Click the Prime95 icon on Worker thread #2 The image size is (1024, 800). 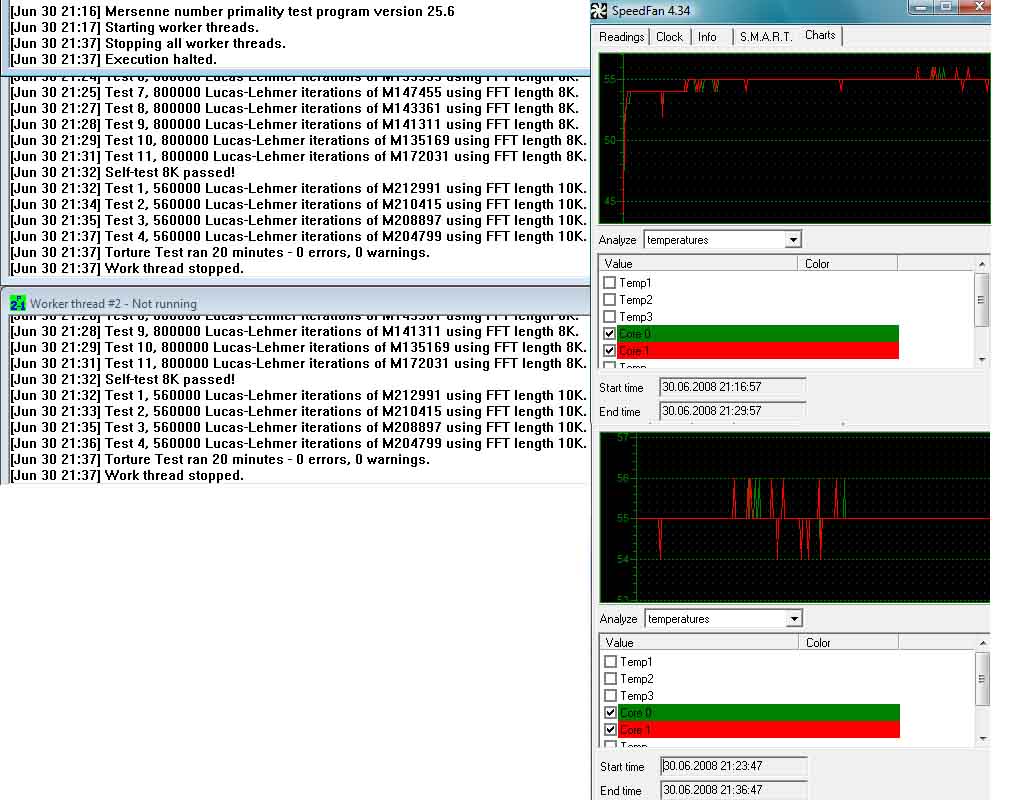[x=18, y=303]
